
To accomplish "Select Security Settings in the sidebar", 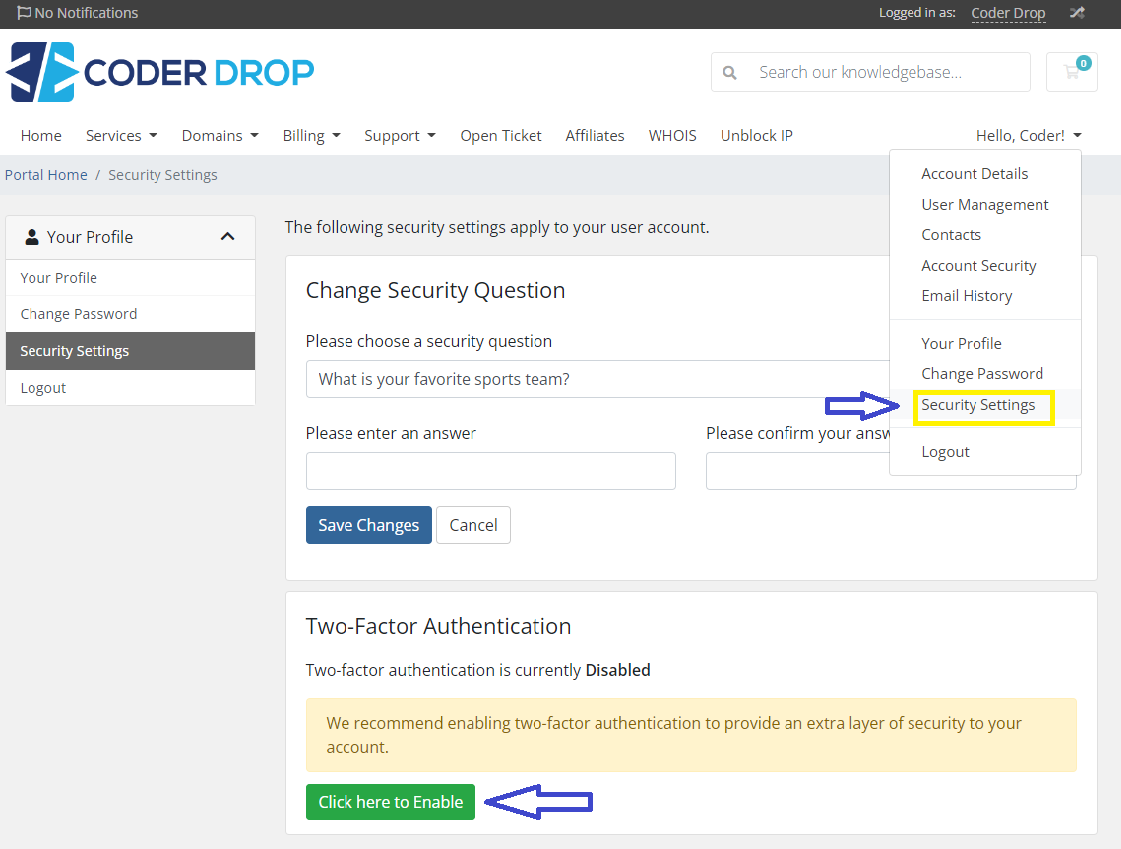I will [130, 351].
